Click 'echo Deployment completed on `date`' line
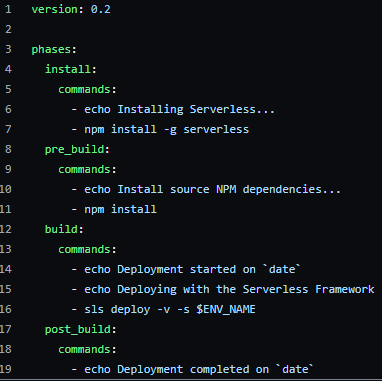 [199, 369]
